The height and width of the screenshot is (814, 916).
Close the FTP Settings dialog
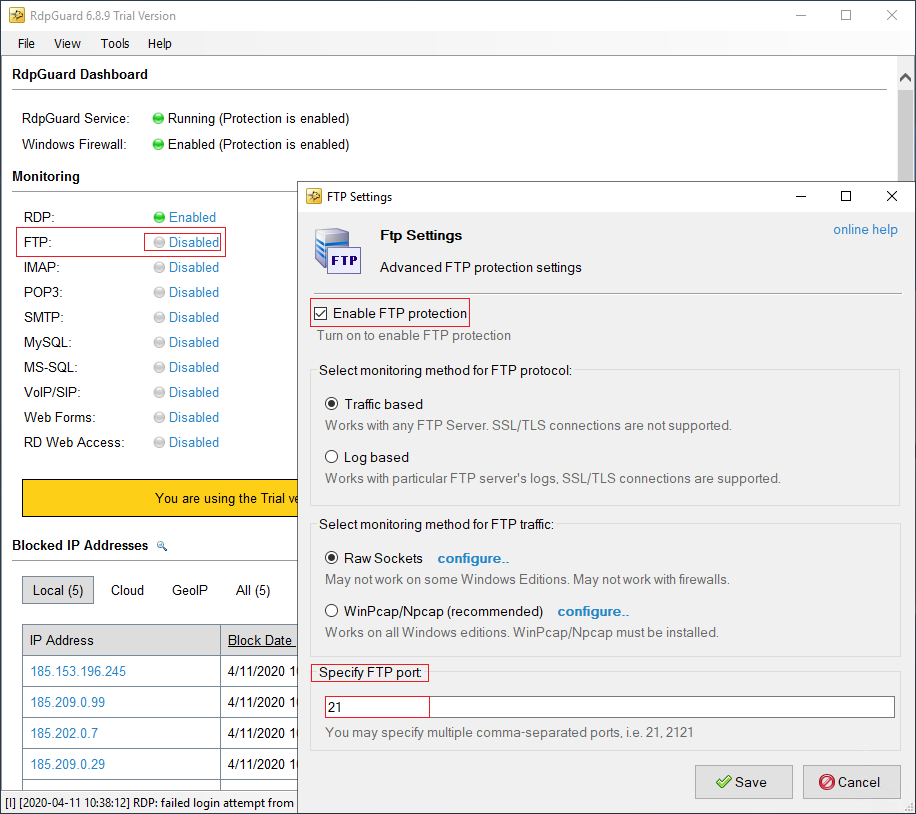891,196
